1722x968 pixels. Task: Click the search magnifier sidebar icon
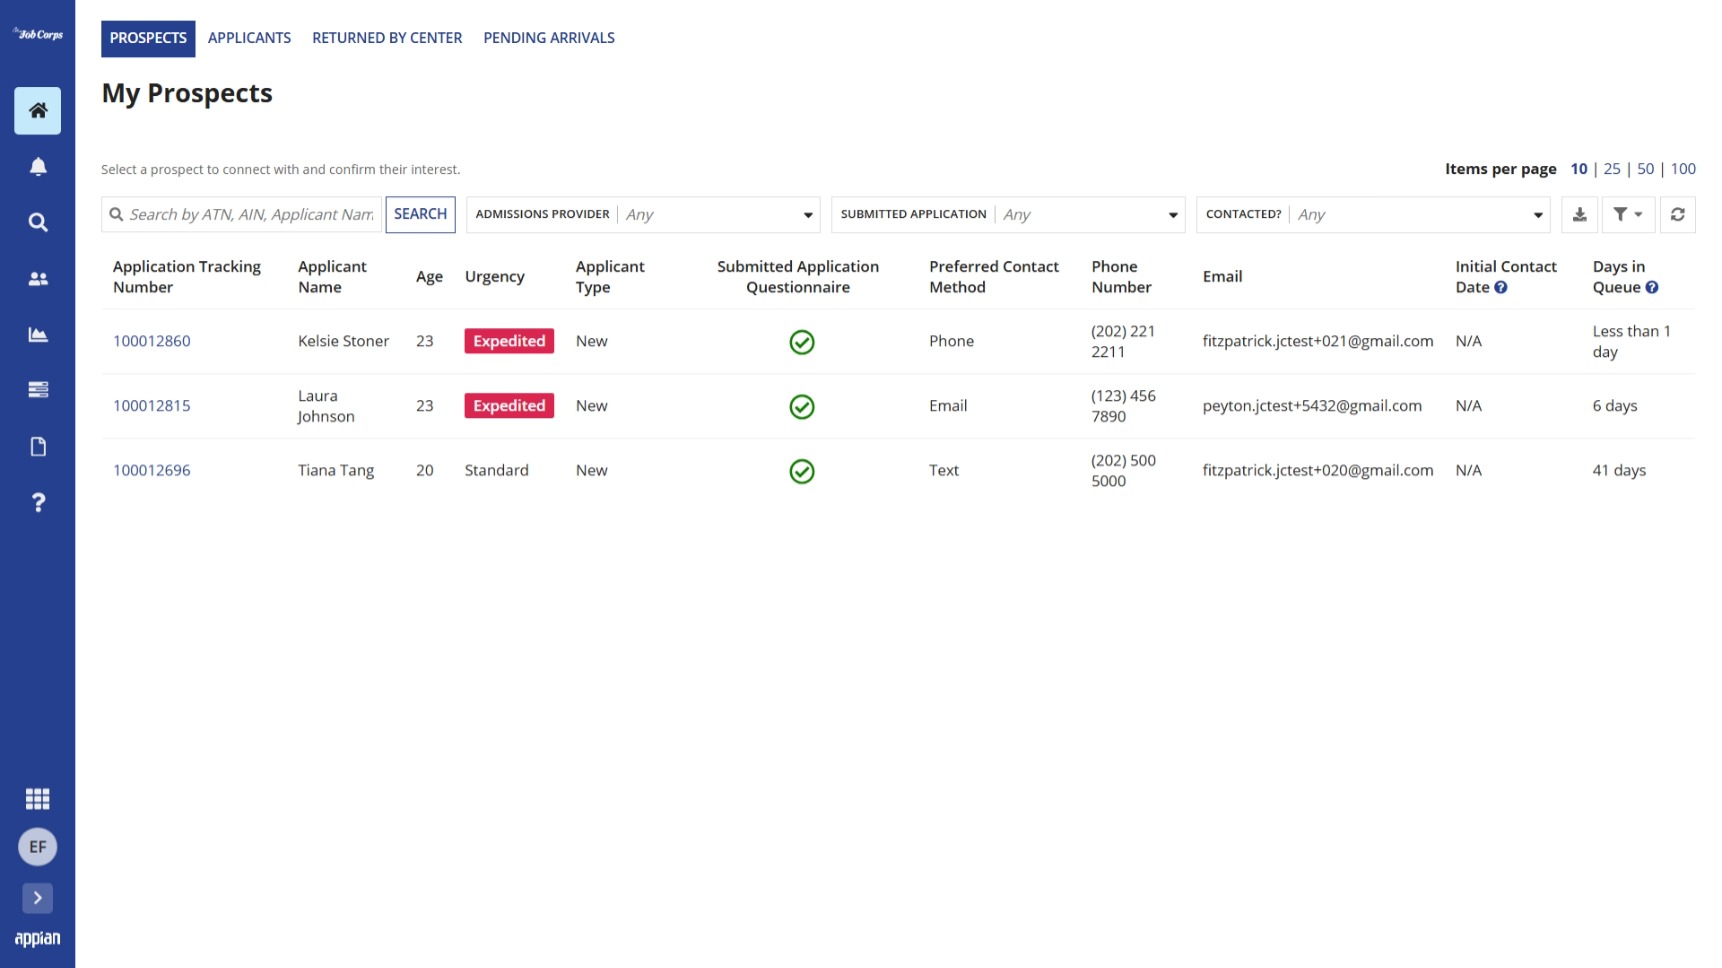(38, 222)
